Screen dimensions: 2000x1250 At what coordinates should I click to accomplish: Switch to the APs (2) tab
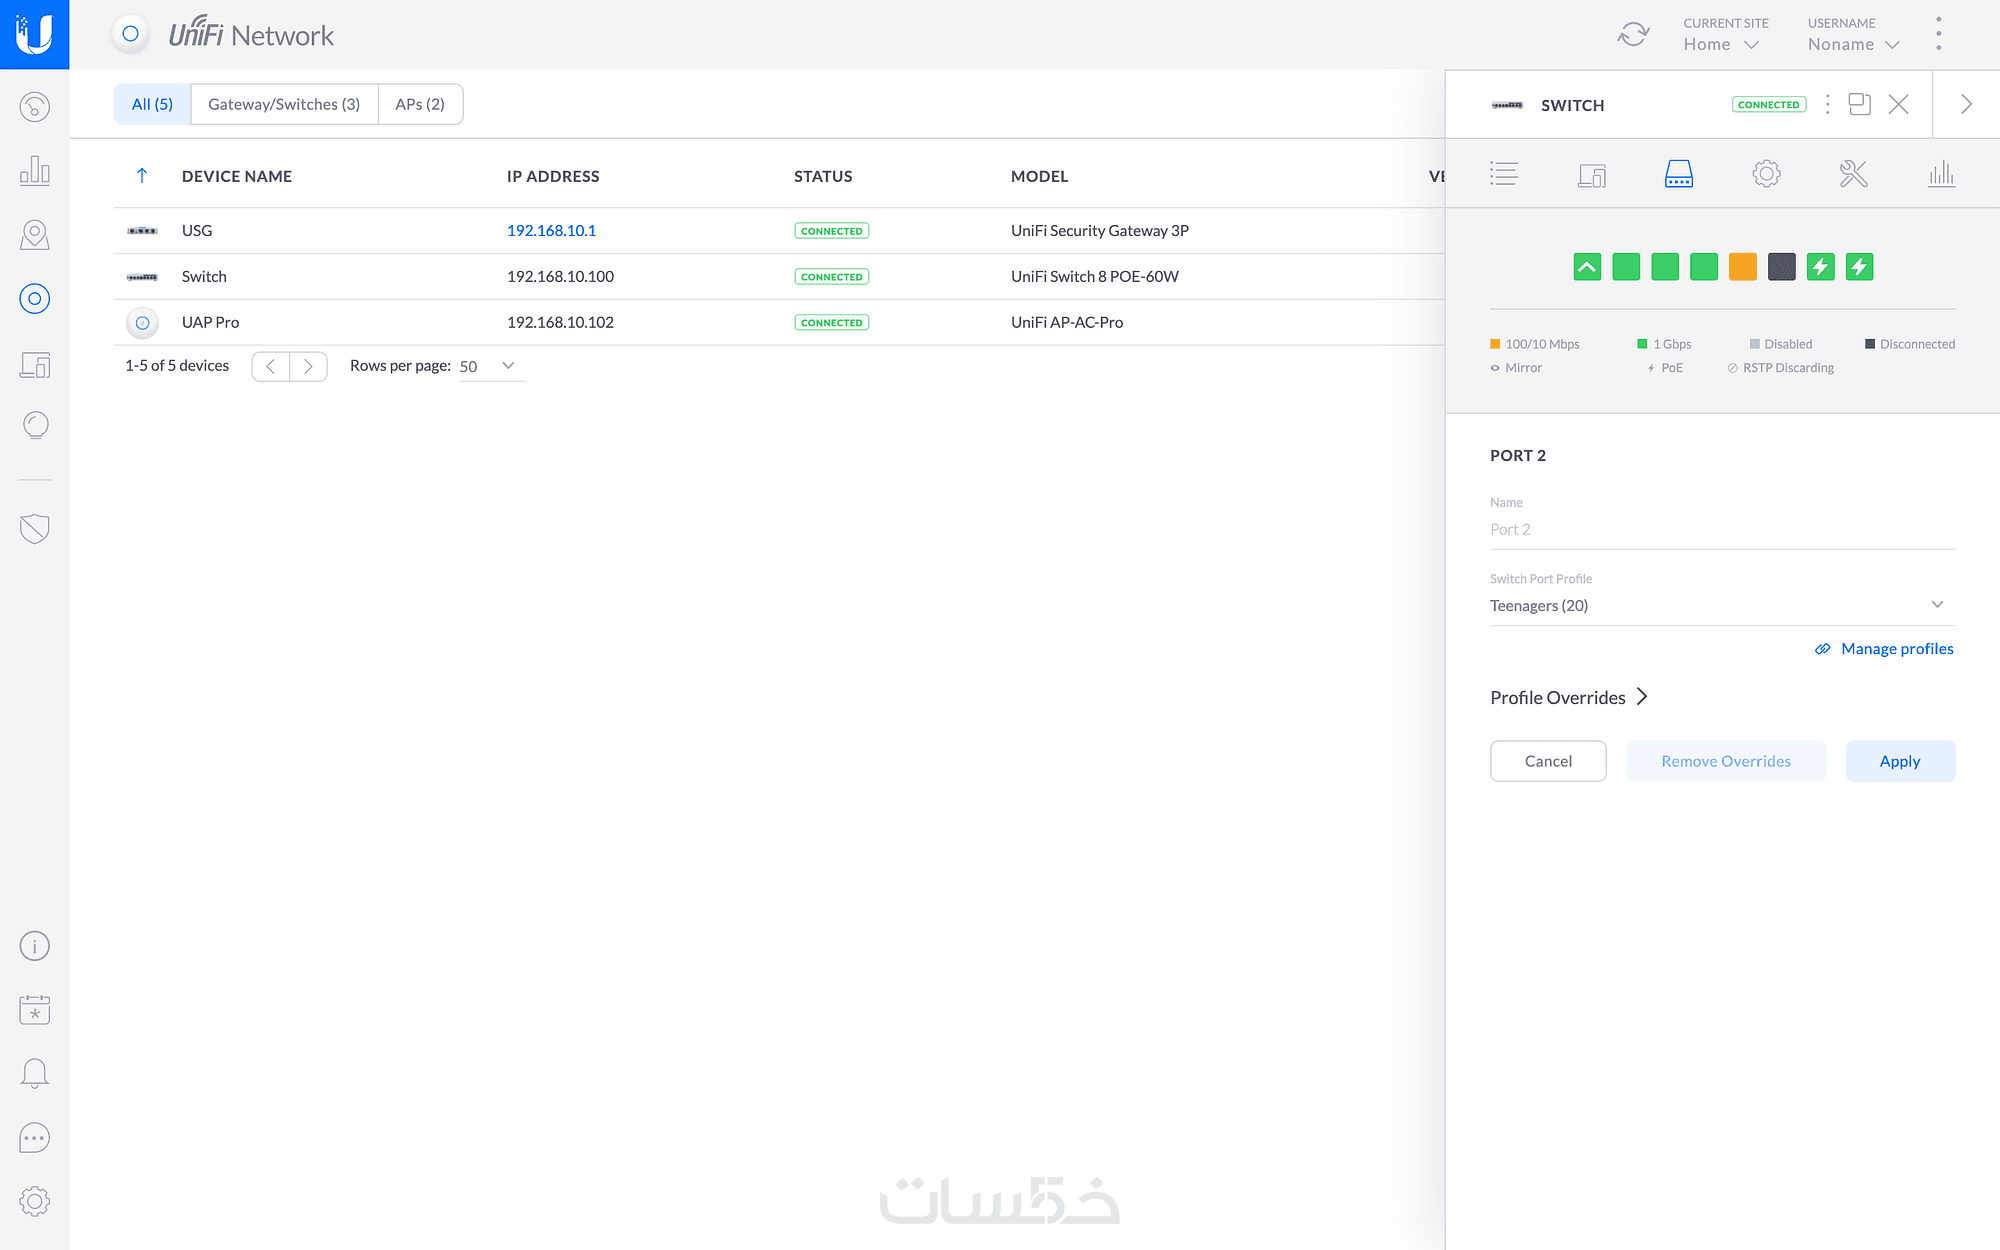coord(420,104)
